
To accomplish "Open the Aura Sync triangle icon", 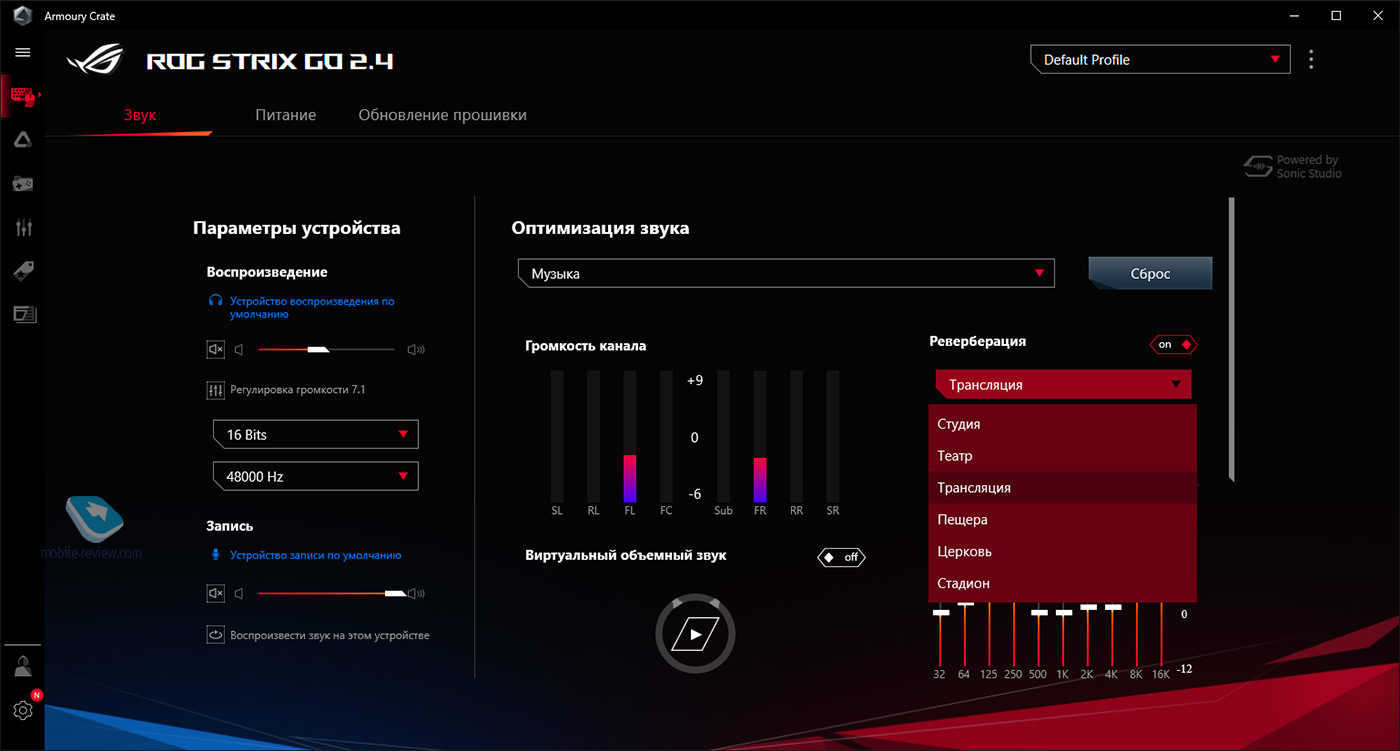I will [22, 140].
